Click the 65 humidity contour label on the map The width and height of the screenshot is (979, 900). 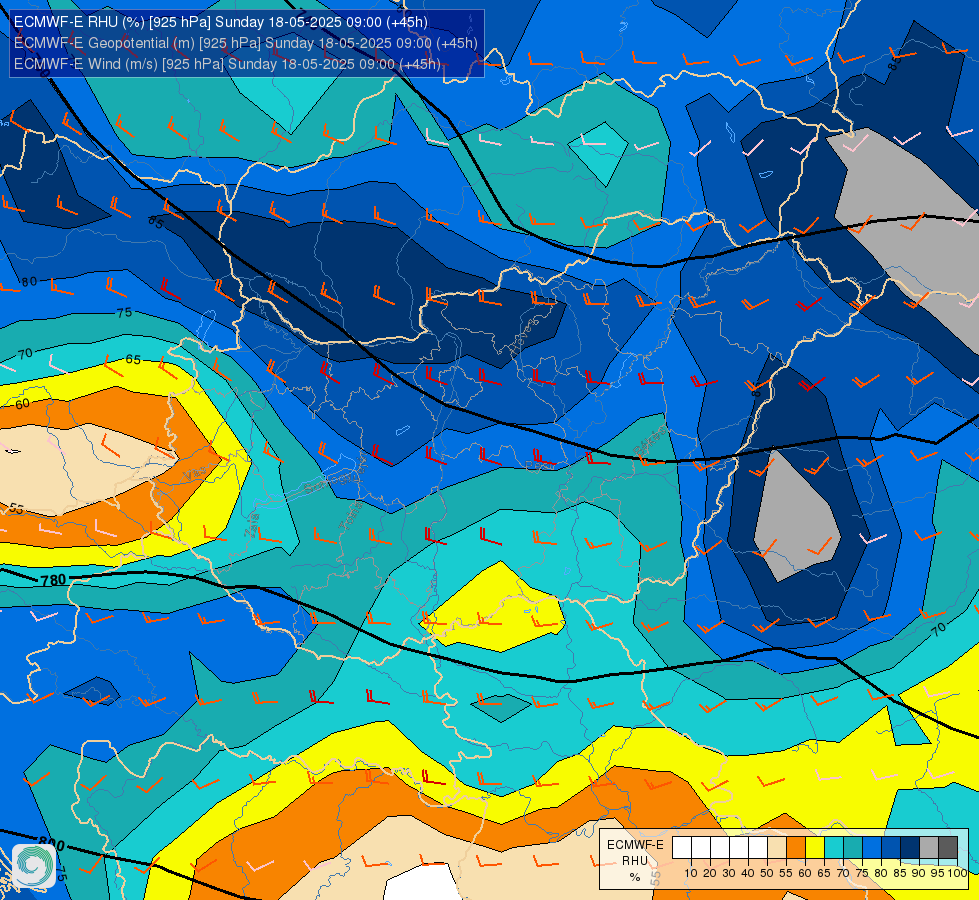click(133, 359)
